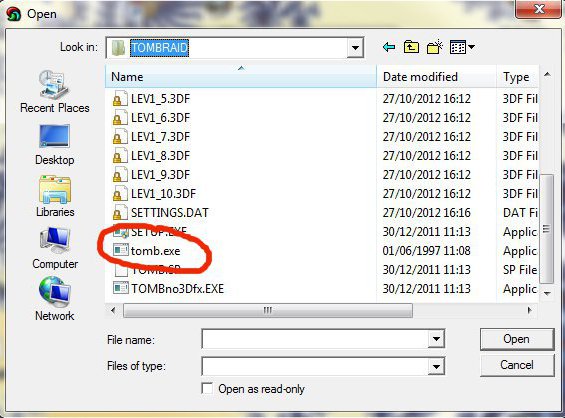
Task: Expand the Look in folder dropdown
Action: [x=355, y=48]
